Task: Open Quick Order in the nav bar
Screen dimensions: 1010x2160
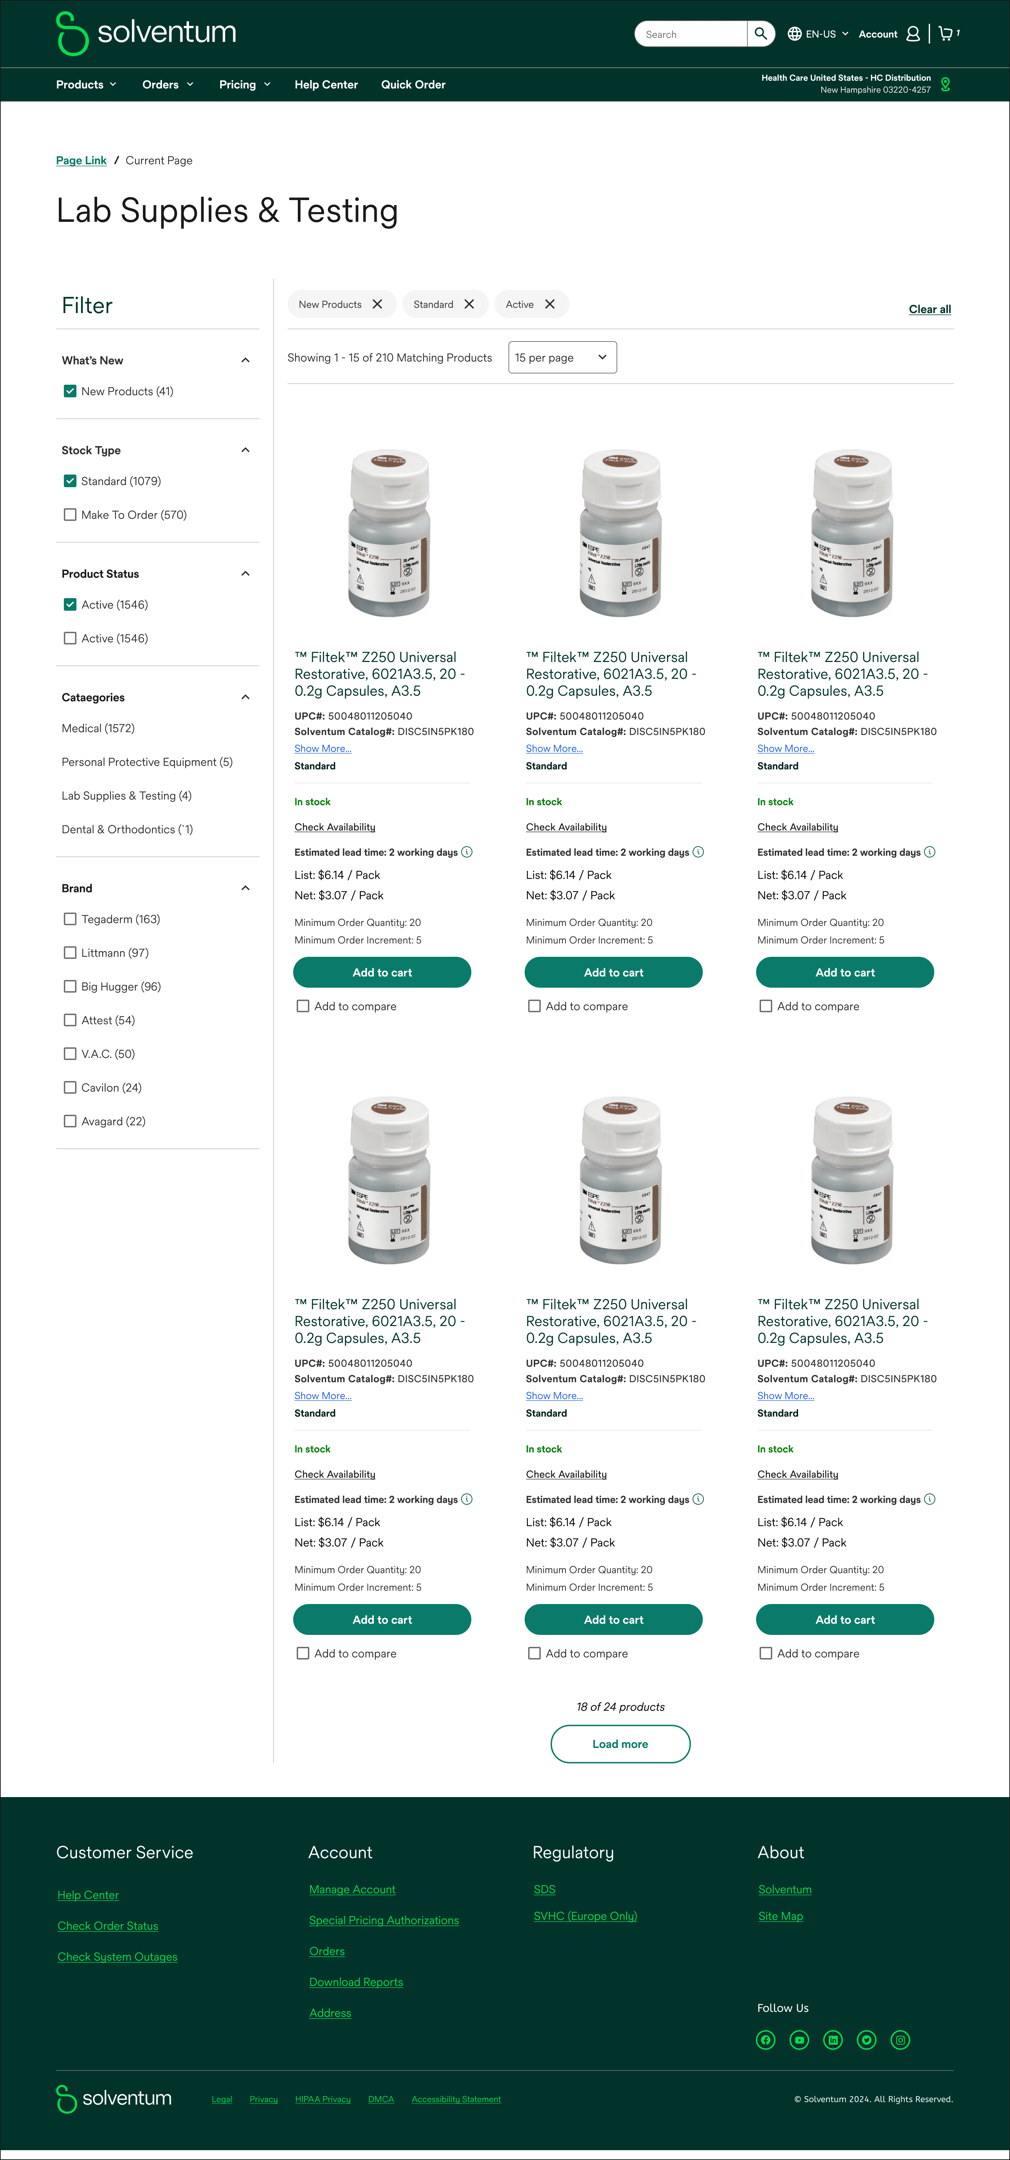Action: coord(413,85)
